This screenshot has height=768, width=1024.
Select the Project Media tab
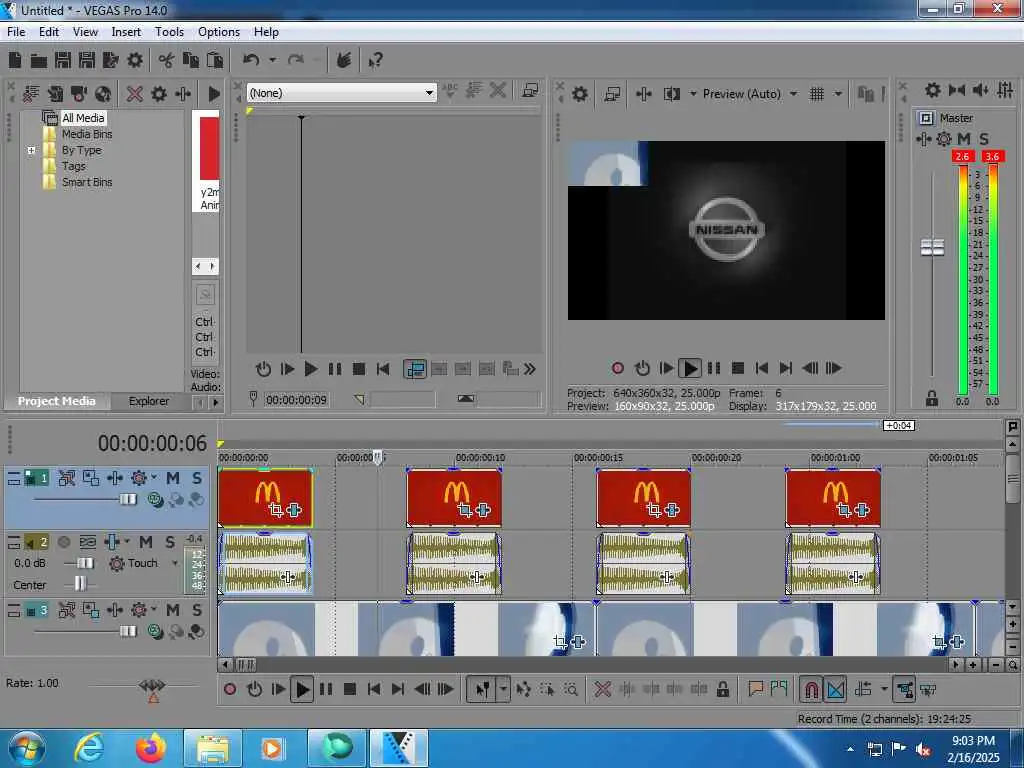coord(57,401)
